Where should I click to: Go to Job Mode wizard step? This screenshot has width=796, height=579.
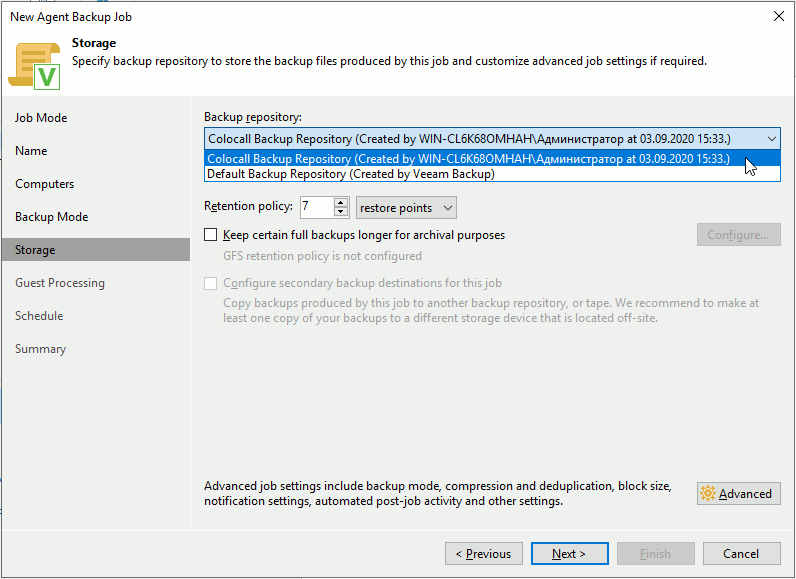pos(41,118)
